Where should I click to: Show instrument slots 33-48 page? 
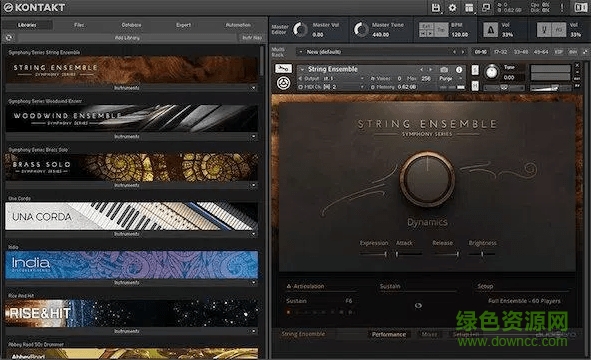coord(521,52)
